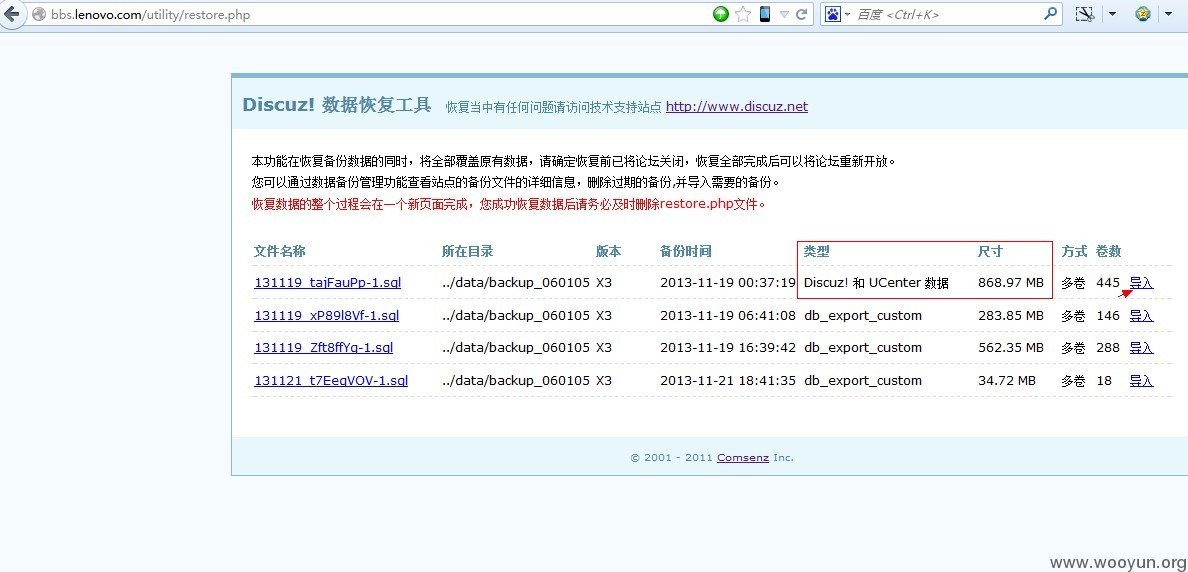Image resolution: width=1188 pixels, height=572 pixels.
Task: Click the 卷数 column header
Action: [x=1108, y=251]
